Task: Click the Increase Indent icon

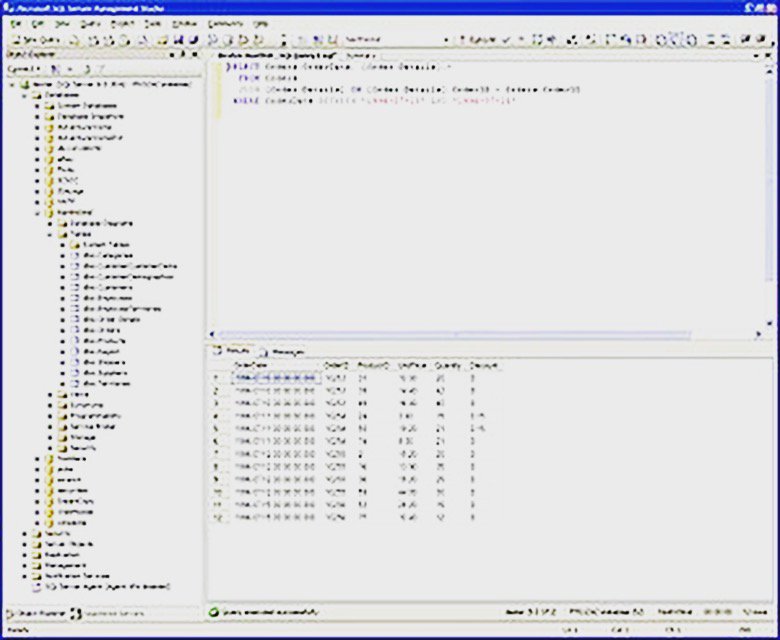Action: pos(760,40)
